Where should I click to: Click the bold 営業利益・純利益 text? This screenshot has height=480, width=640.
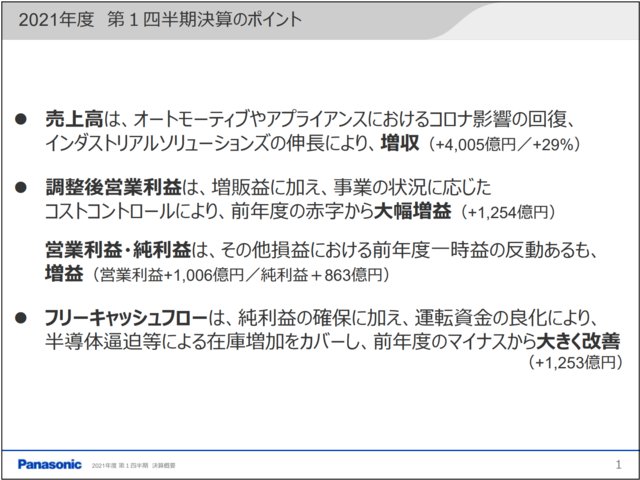click(x=109, y=249)
